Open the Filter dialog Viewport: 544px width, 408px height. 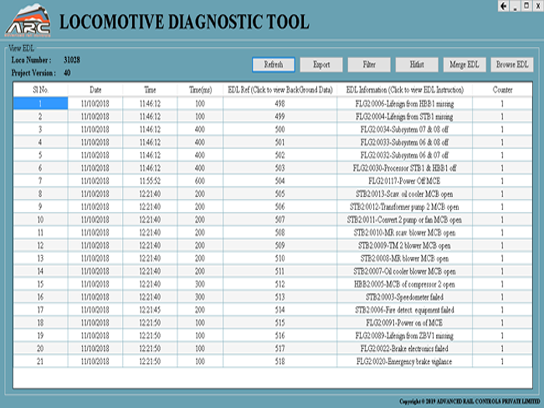[x=369, y=65]
